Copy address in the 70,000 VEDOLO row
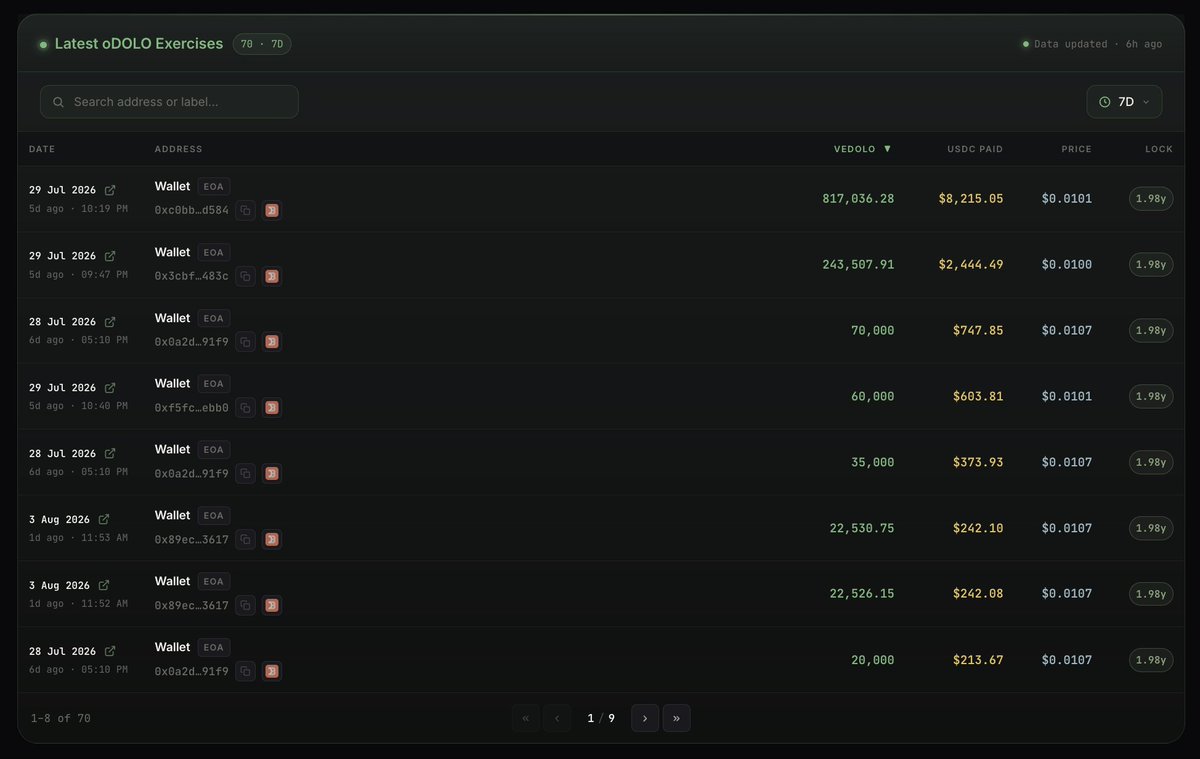 (x=245, y=342)
